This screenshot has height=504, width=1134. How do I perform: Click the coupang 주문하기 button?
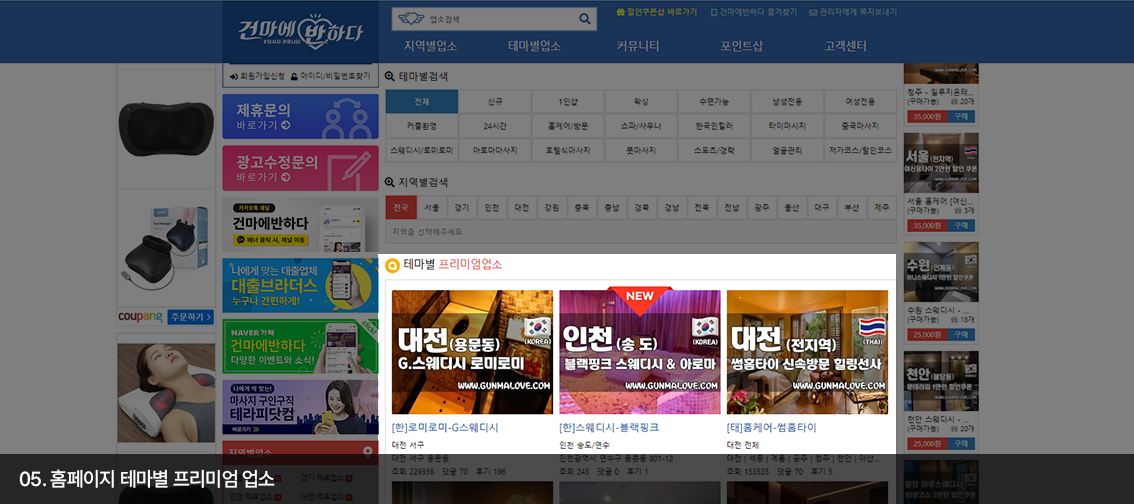coord(191,317)
